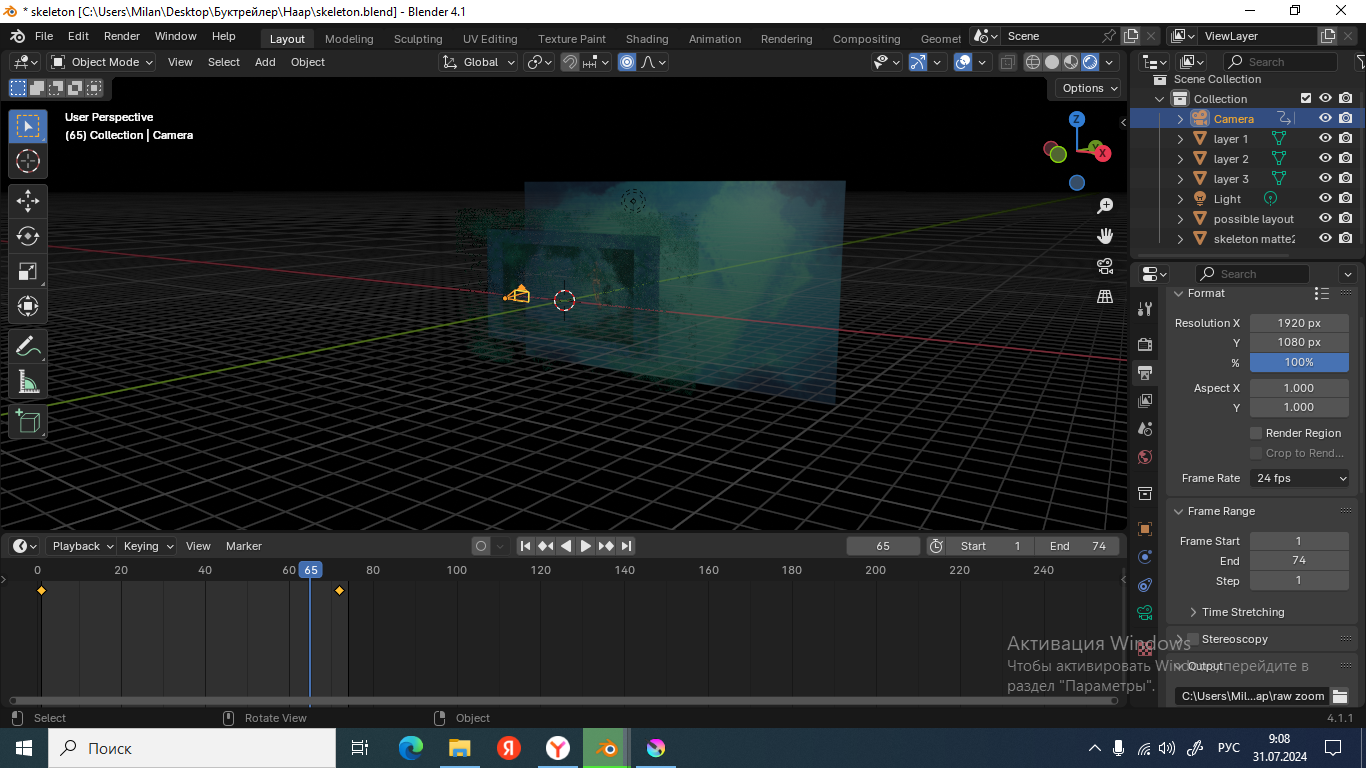Click the Resolution percentage 100% slider
Screen dimensions: 1366x768
coord(1299,362)
